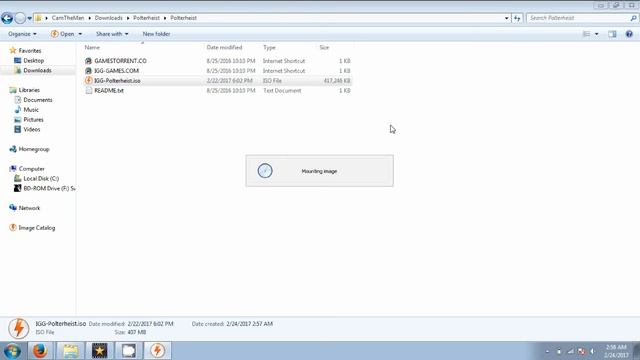
Task: Open Desktop in the navigation pane
Action: [33, 60]
